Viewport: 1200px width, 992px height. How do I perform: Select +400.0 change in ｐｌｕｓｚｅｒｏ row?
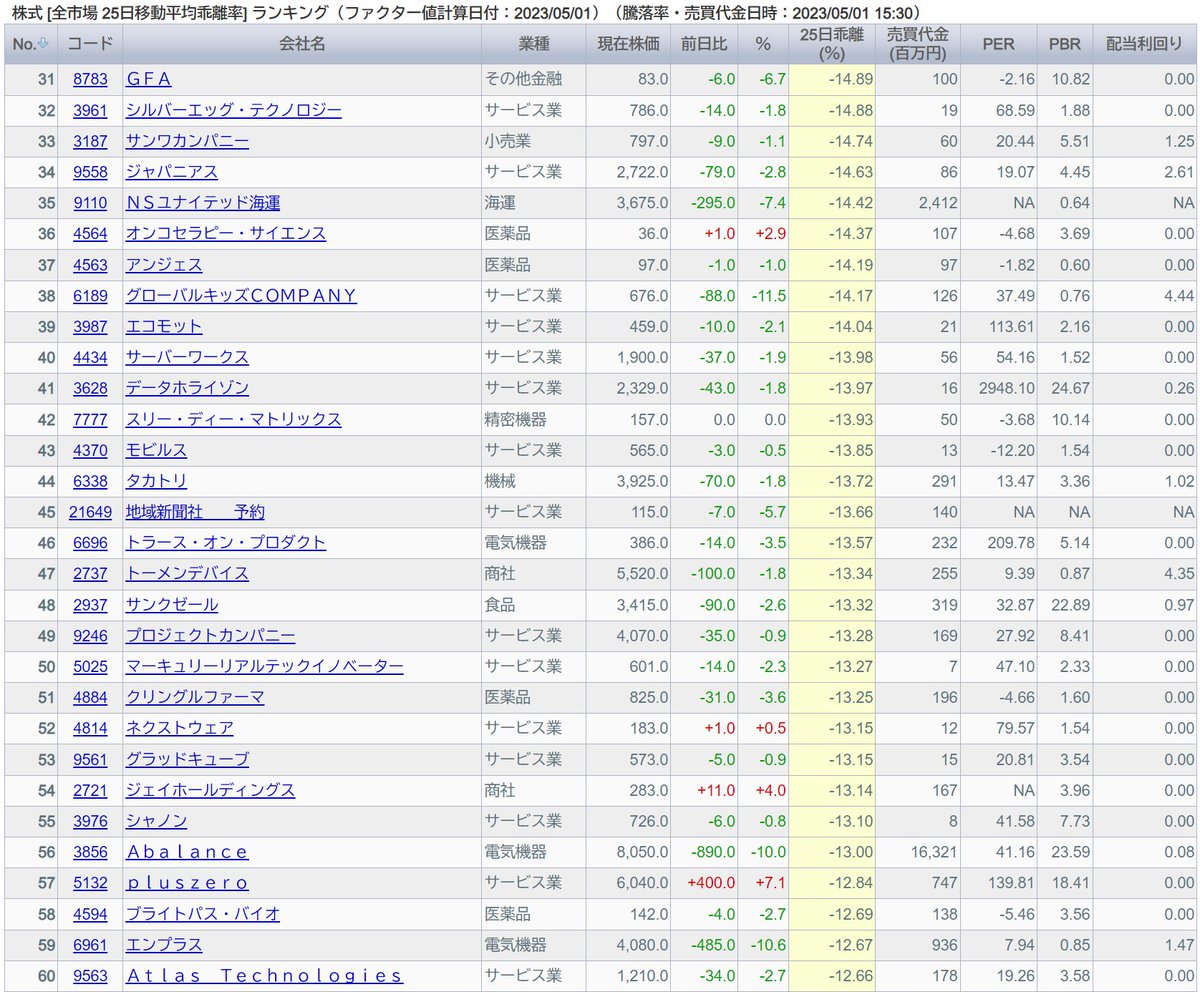click(710, 884)
